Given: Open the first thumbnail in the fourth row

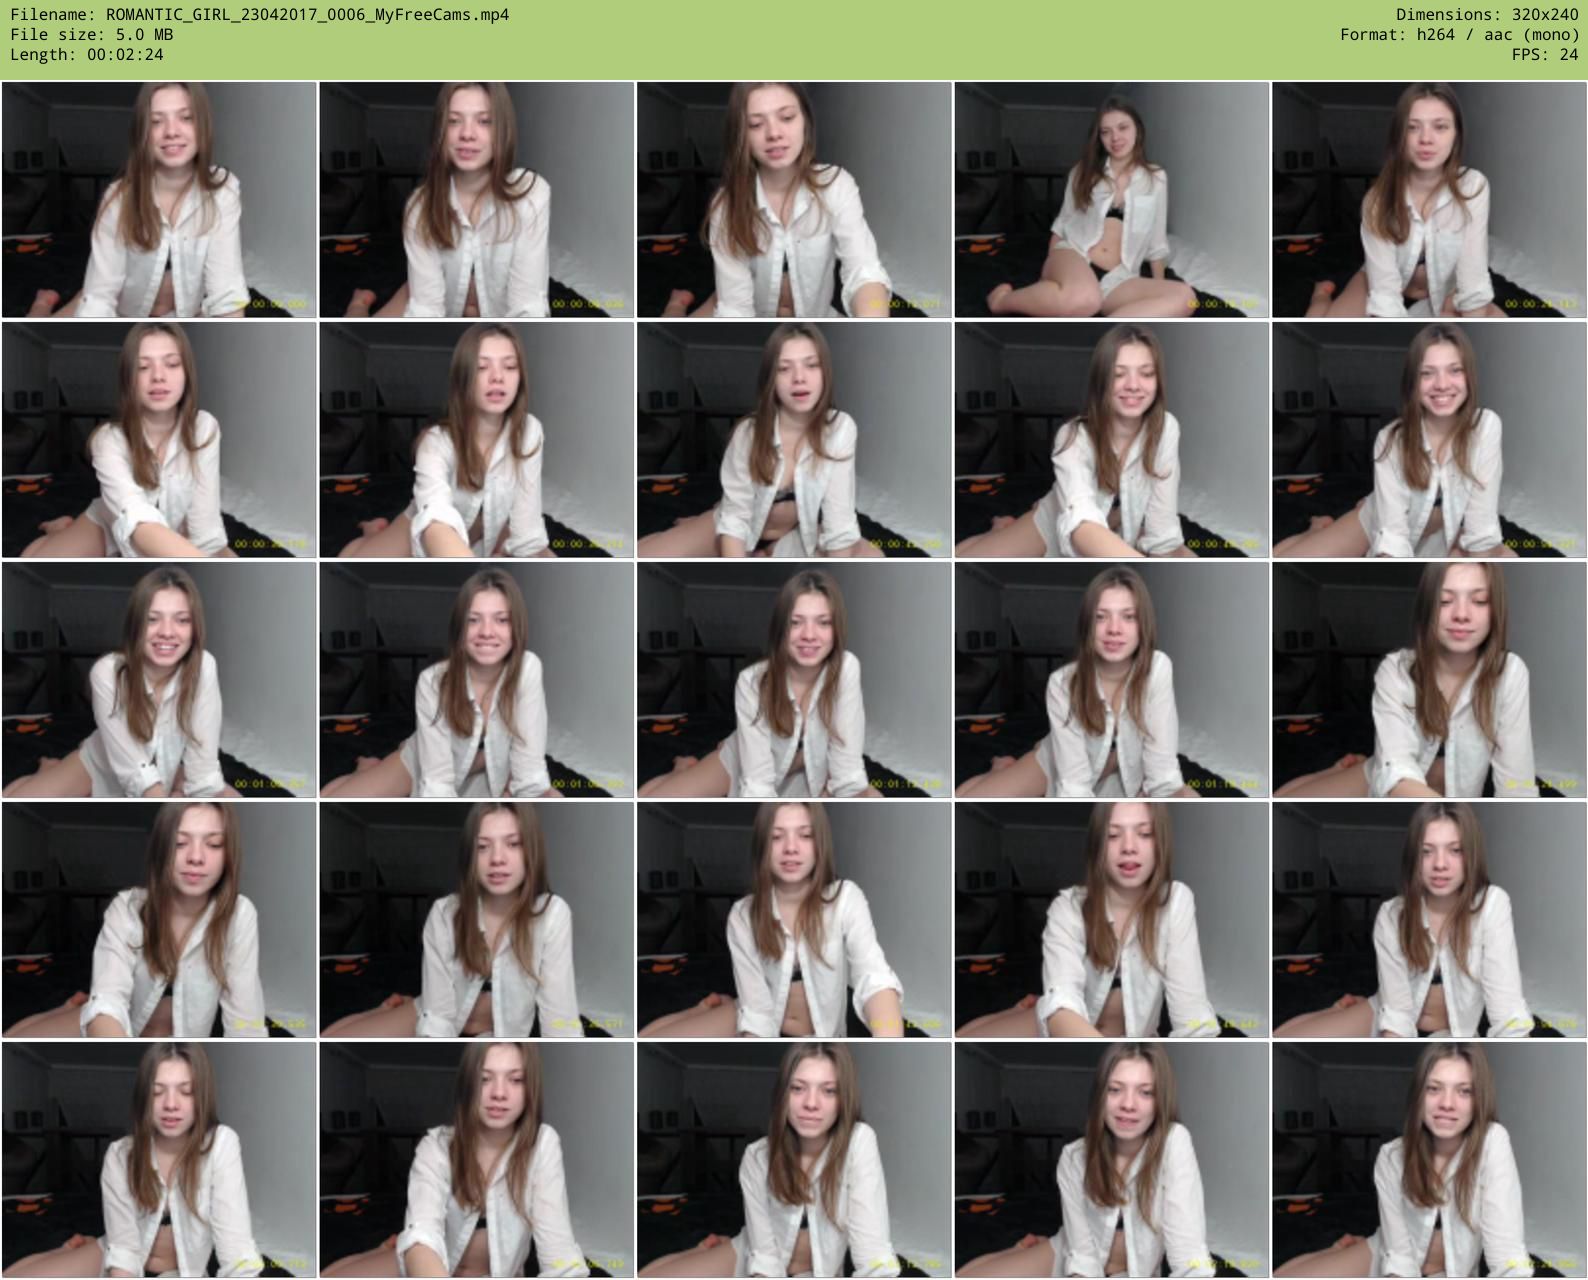Looking at the screenshot, I should tap(159, 920).
